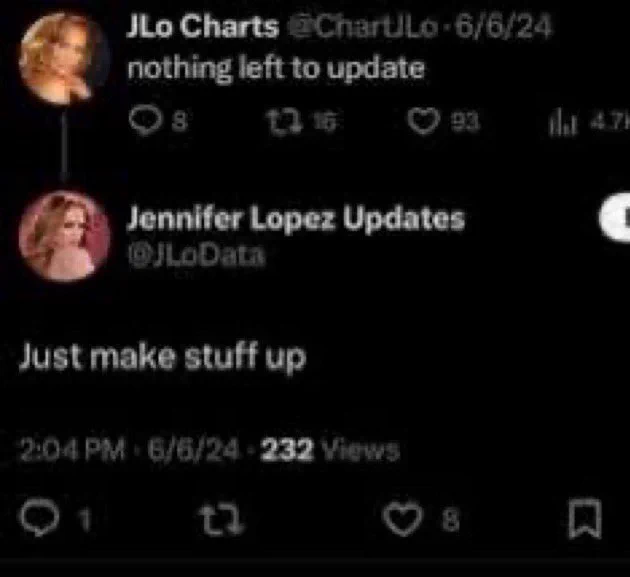Bookmark the Jennifer Lopez Updates tweet
630x577 pixels.
tap(585, 518)
